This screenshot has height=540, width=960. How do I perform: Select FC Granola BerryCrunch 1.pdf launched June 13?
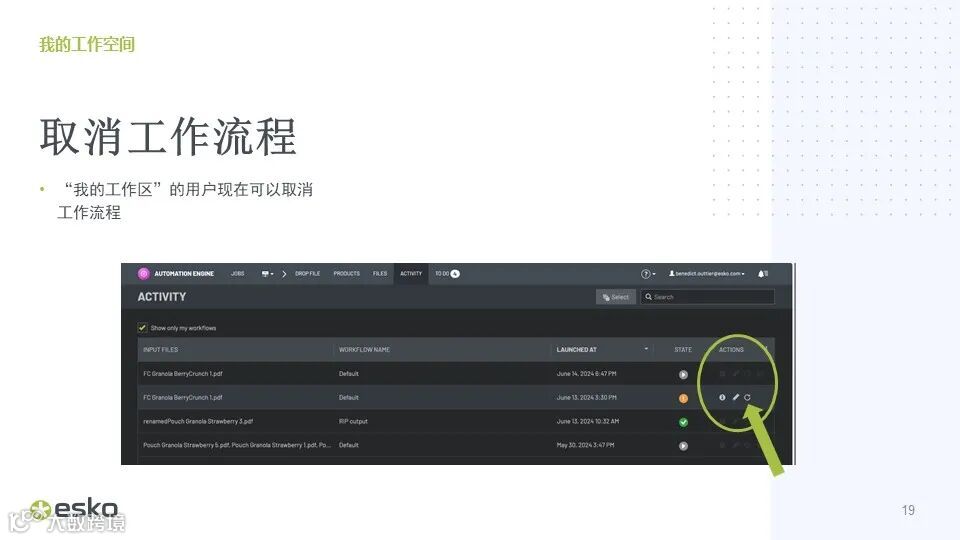coord(182,397)
